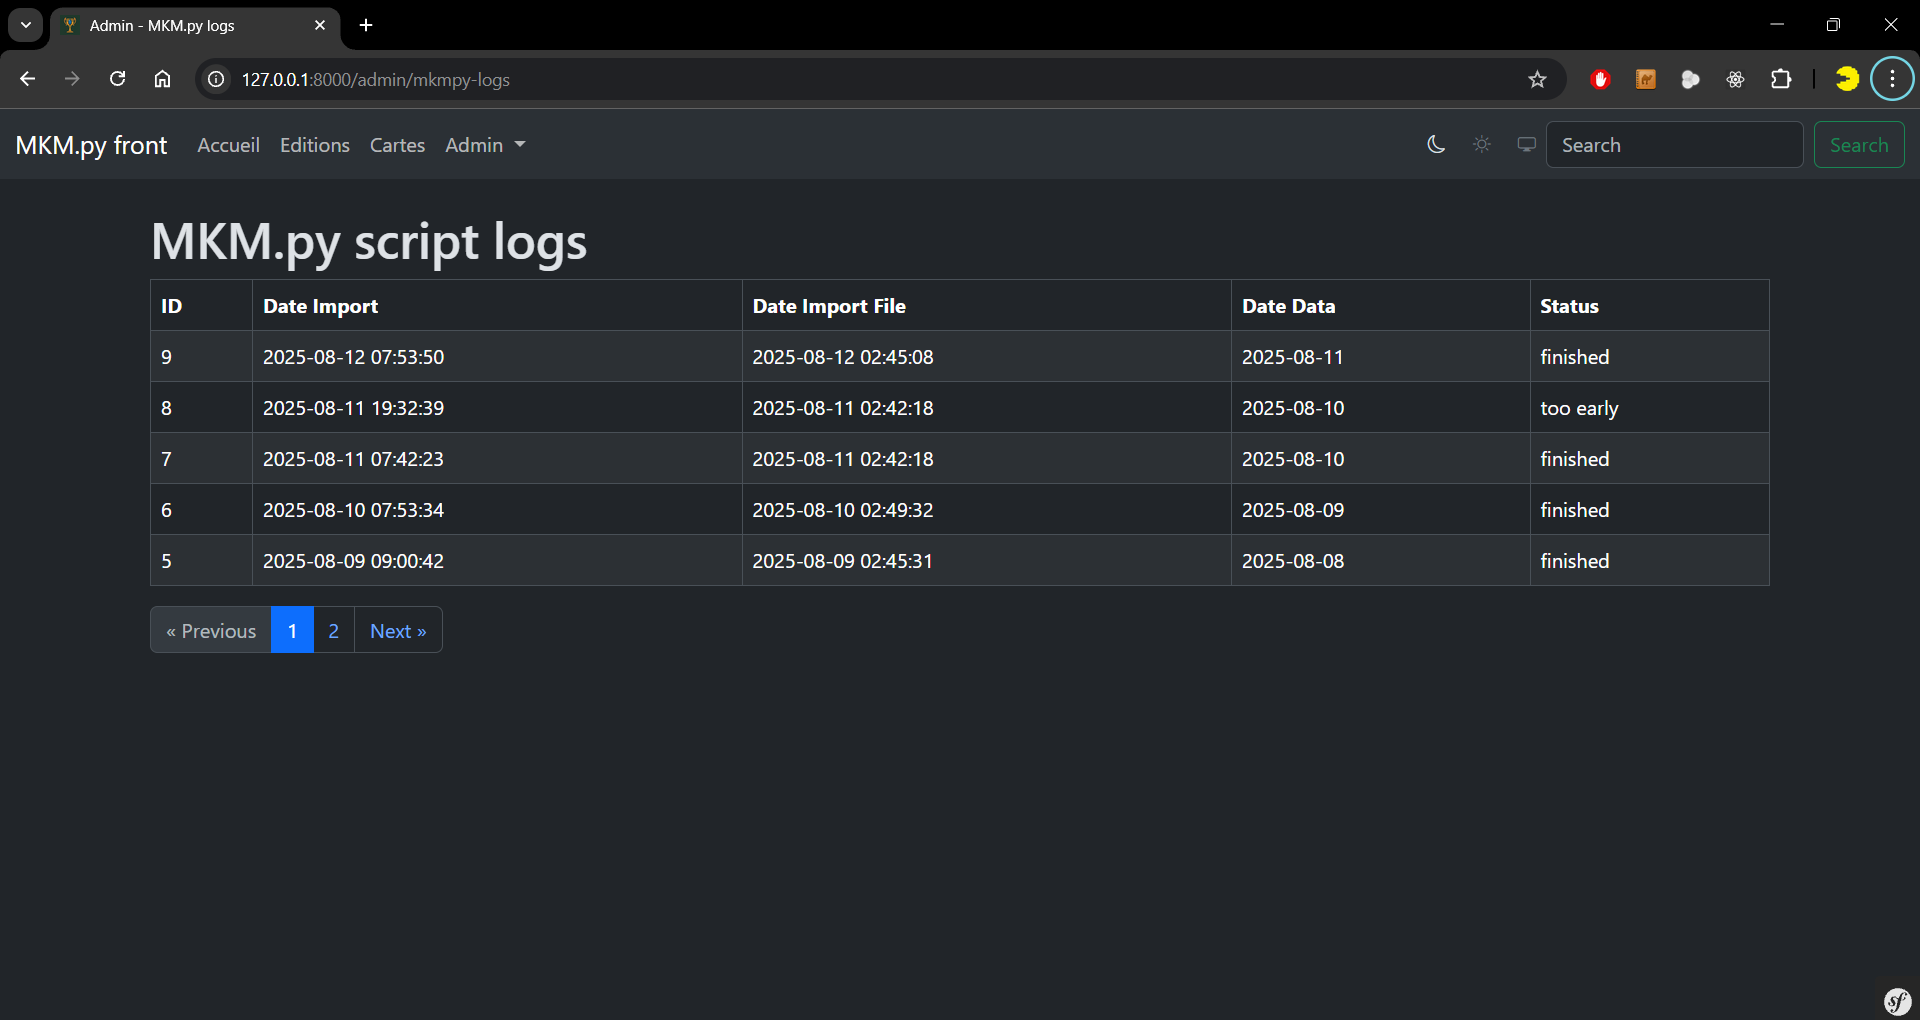The width and height of the screenshot is (1920, 1020).
Task: Go to Next page of logs
Action: (x=398, y=631)
